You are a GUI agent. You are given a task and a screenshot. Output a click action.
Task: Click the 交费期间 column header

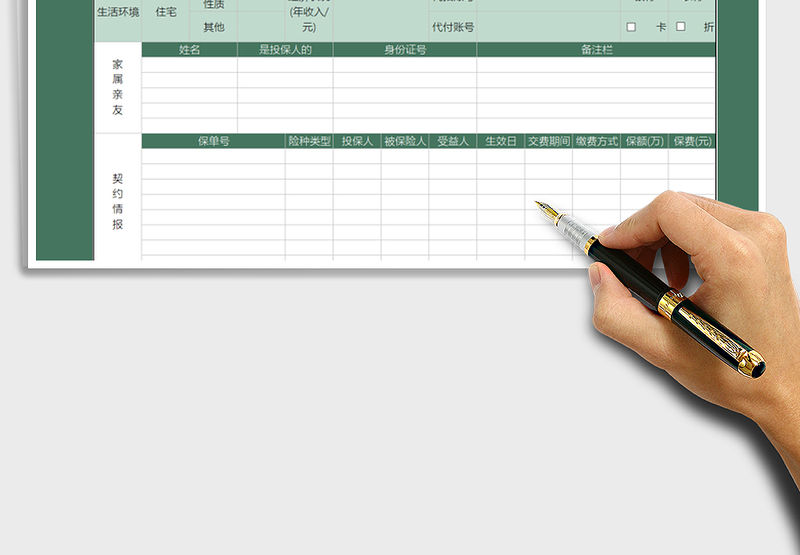[x=549, y=141]
